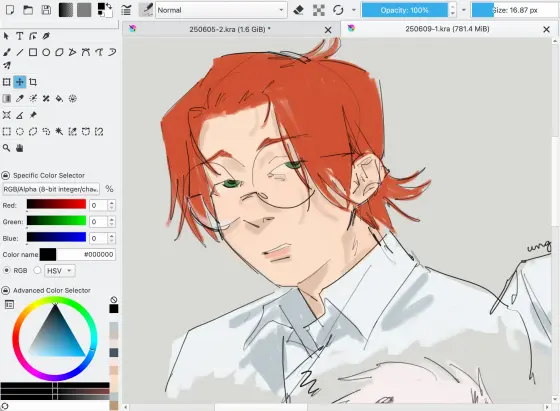
Task: Pick the Color Sampler eyedropper tool
Action: click(20, 98)
